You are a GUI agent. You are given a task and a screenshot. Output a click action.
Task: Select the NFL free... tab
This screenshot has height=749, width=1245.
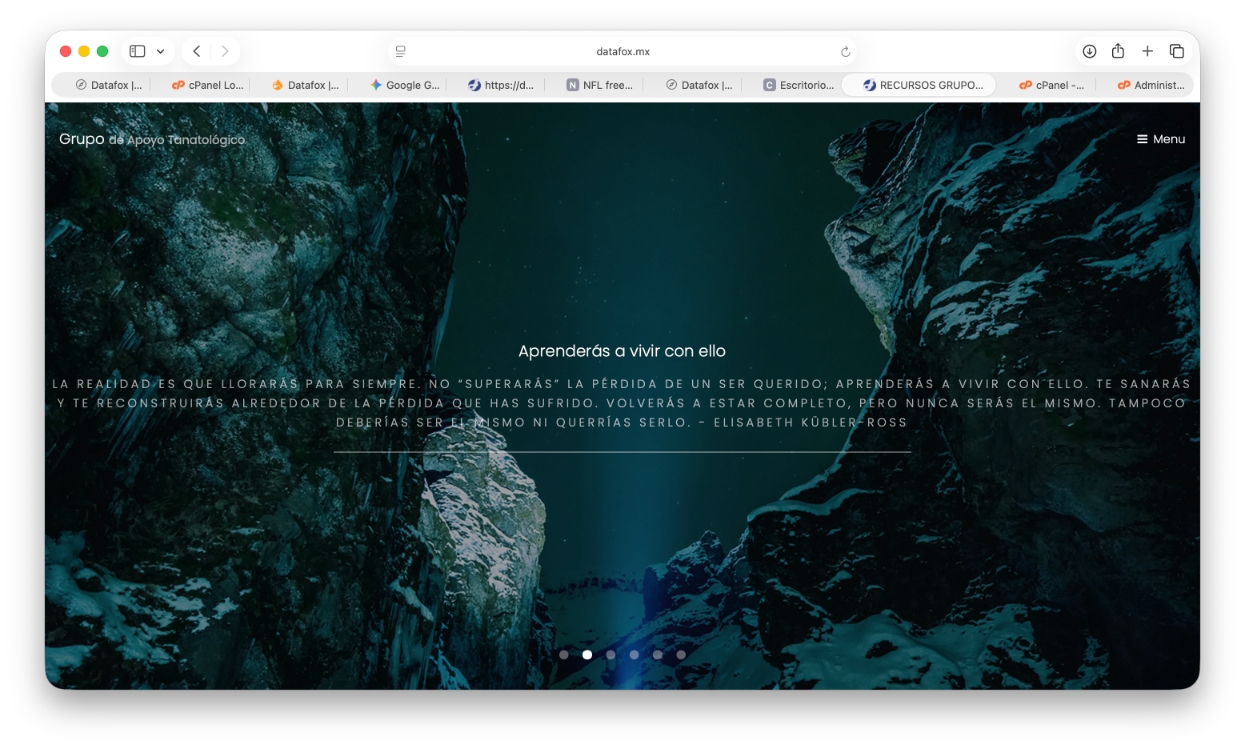pyautogui.click(x=600, y=85)
